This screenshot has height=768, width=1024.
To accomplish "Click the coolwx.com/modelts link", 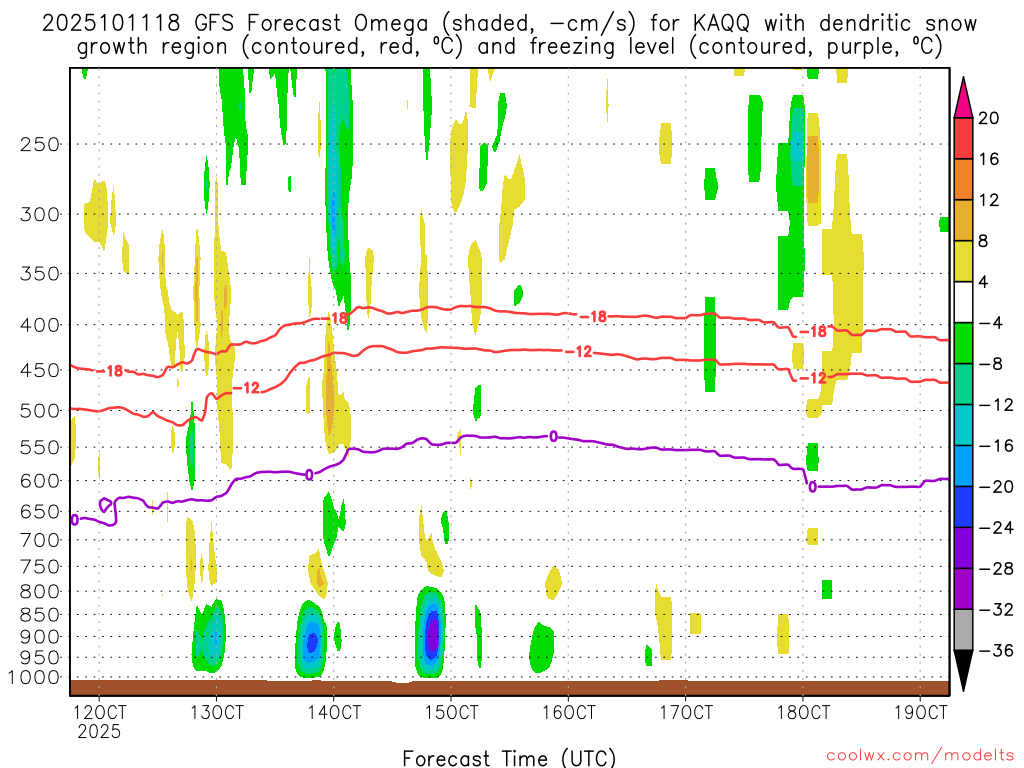I will click(920, 756).
